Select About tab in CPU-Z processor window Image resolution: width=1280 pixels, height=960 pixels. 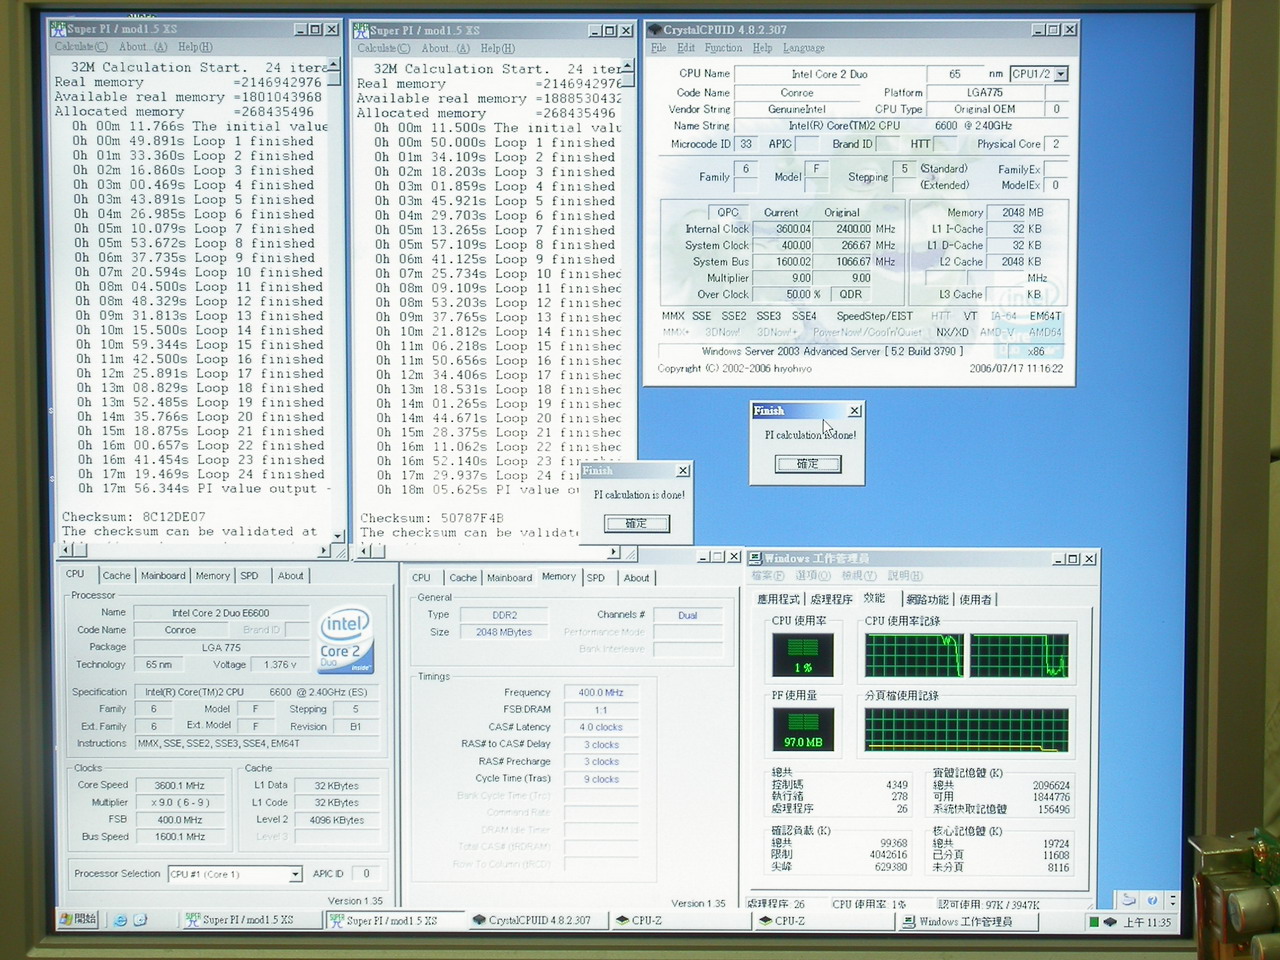[x=290, y=576]
